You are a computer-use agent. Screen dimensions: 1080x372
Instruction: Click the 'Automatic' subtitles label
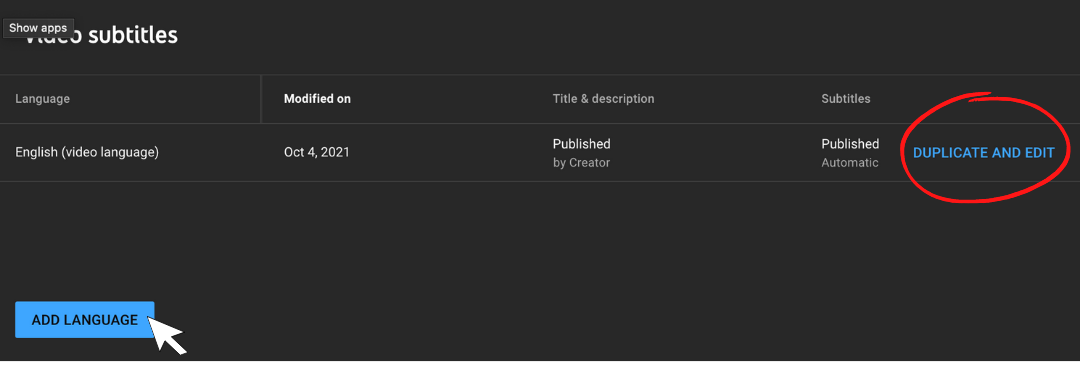click(850, 163)
